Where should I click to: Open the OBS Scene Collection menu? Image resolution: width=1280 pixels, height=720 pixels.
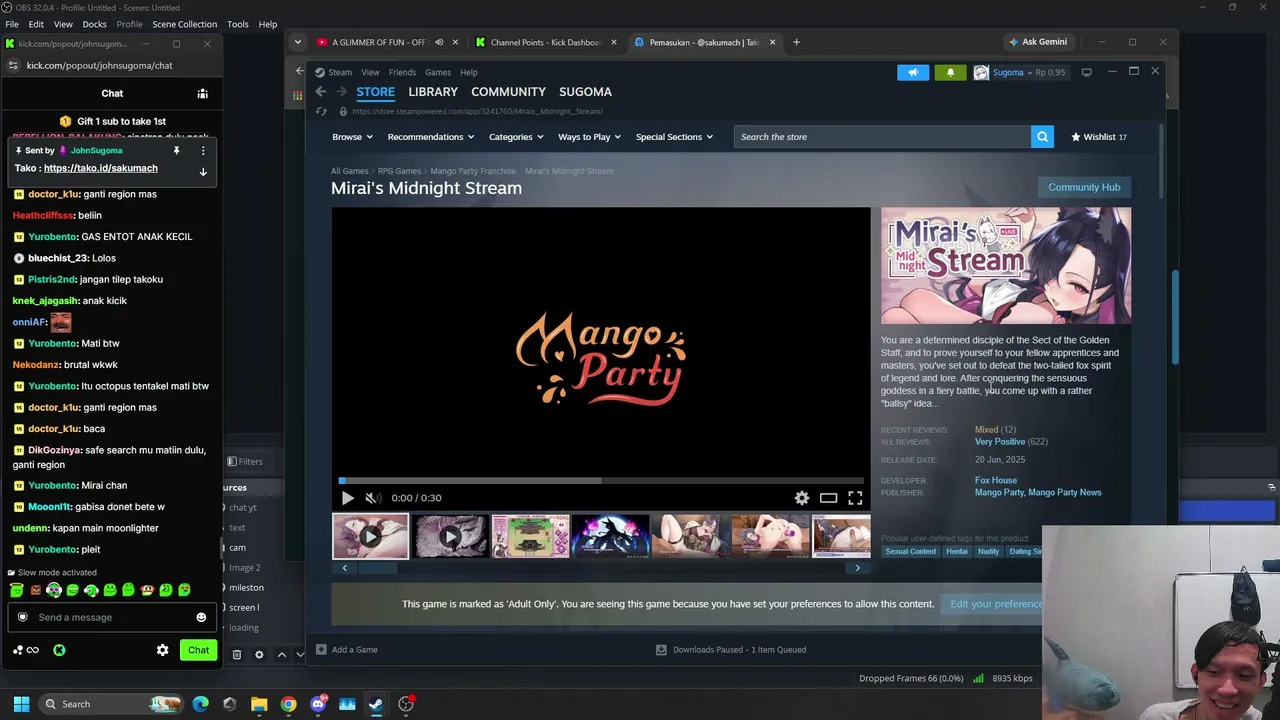click(184, 24)
